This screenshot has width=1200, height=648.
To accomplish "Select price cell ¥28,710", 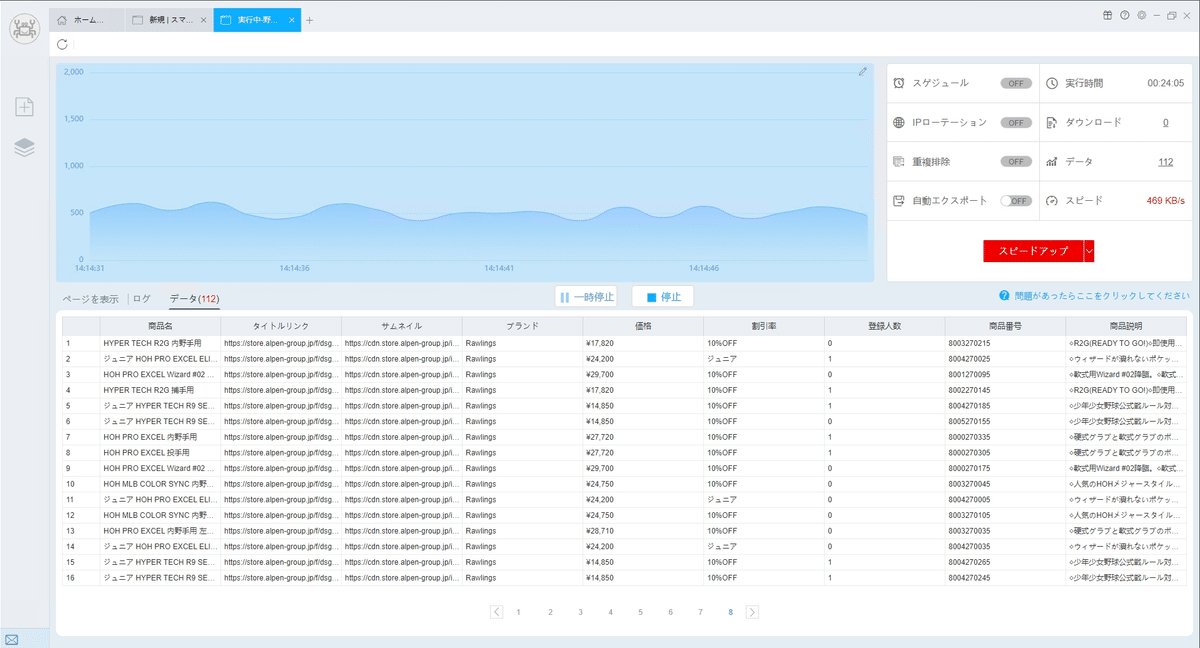I will click(x=643, y=530).
